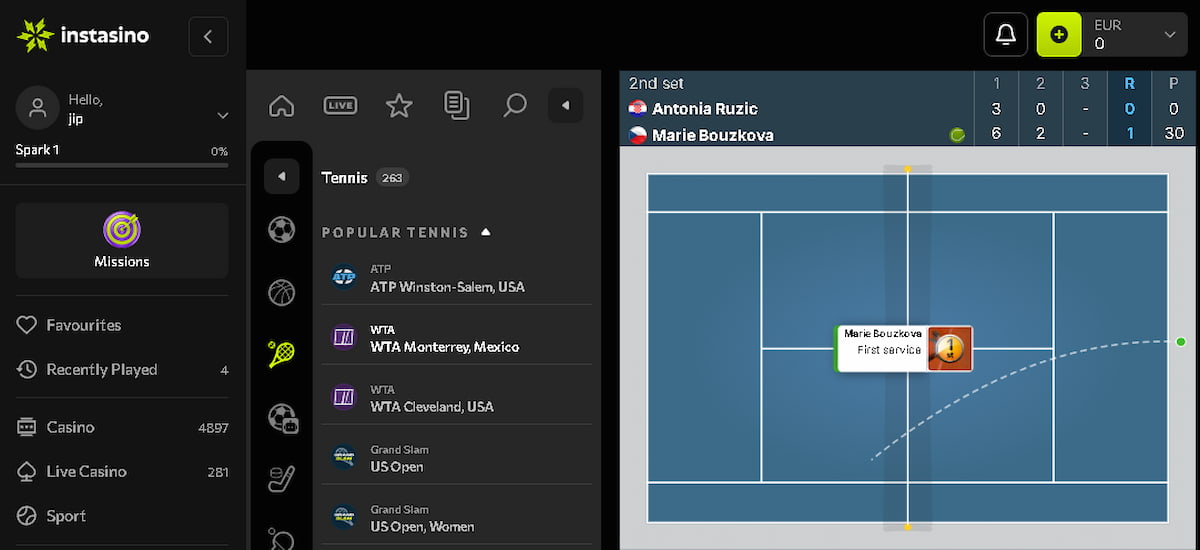The height and width of the screenshot is (550, 1200).
Task: Open WTA Monterrey, Mexico tournament
Action: 457,338
